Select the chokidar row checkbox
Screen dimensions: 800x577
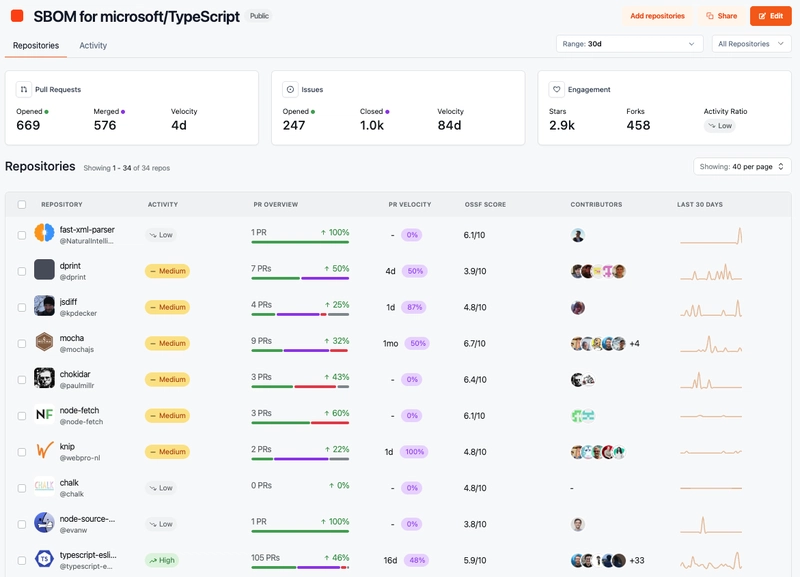pyautogui.click(x=21, y=380)
